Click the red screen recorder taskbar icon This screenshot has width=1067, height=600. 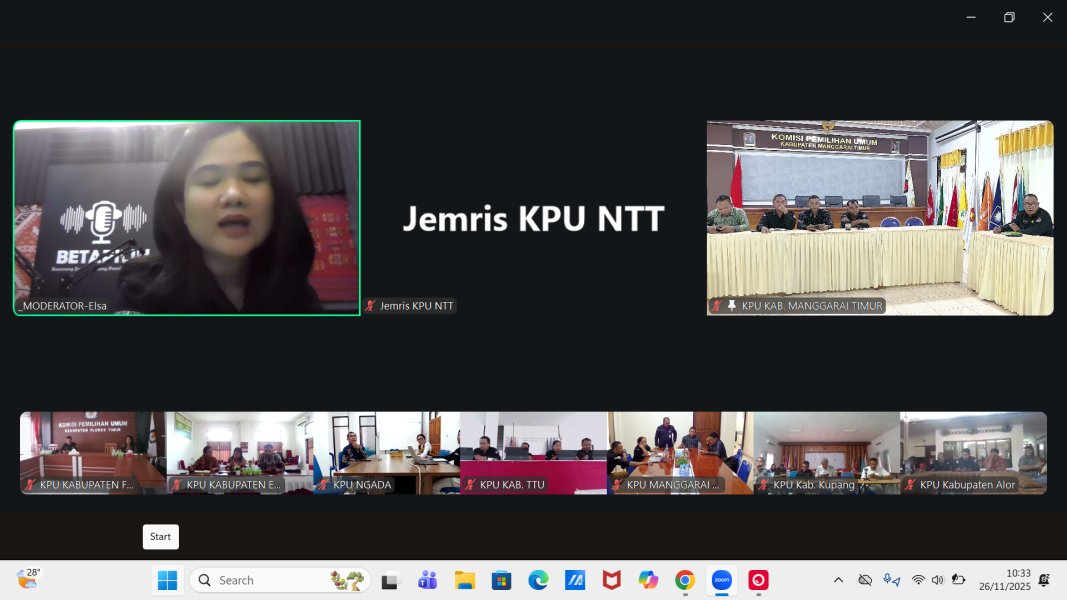(758, 580)
